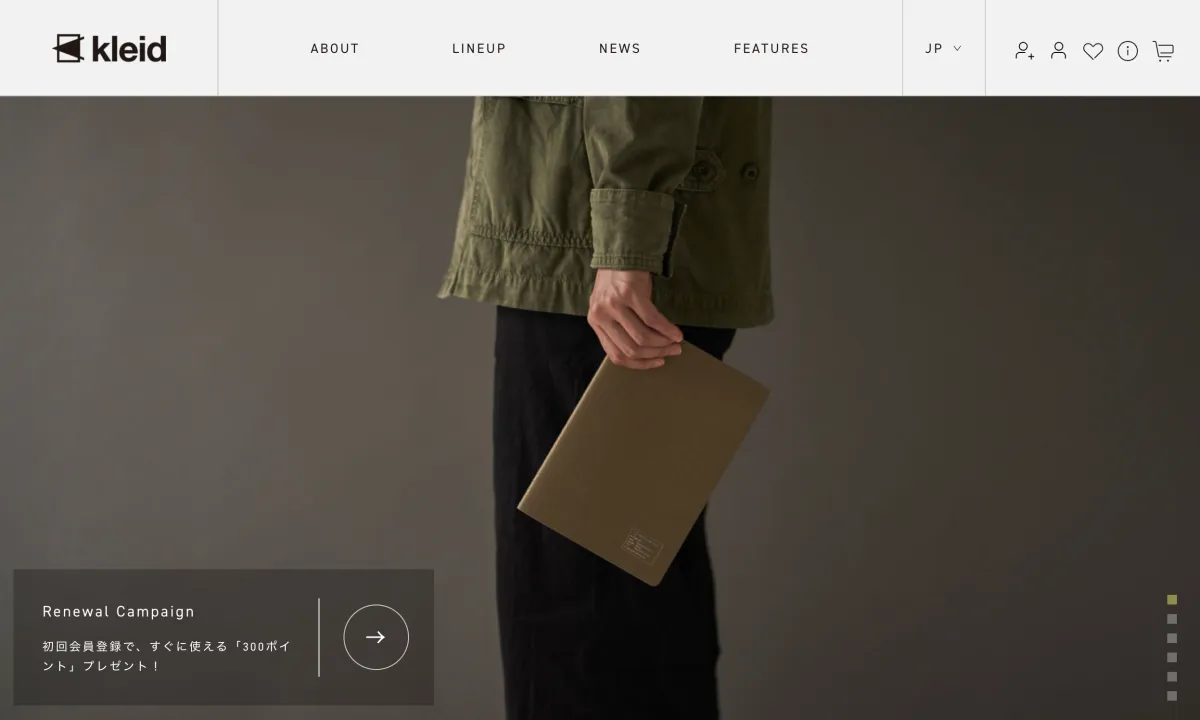1200x720 pixels.
Task: Open the shopping cart icon
Action: tap(1163, 51)
